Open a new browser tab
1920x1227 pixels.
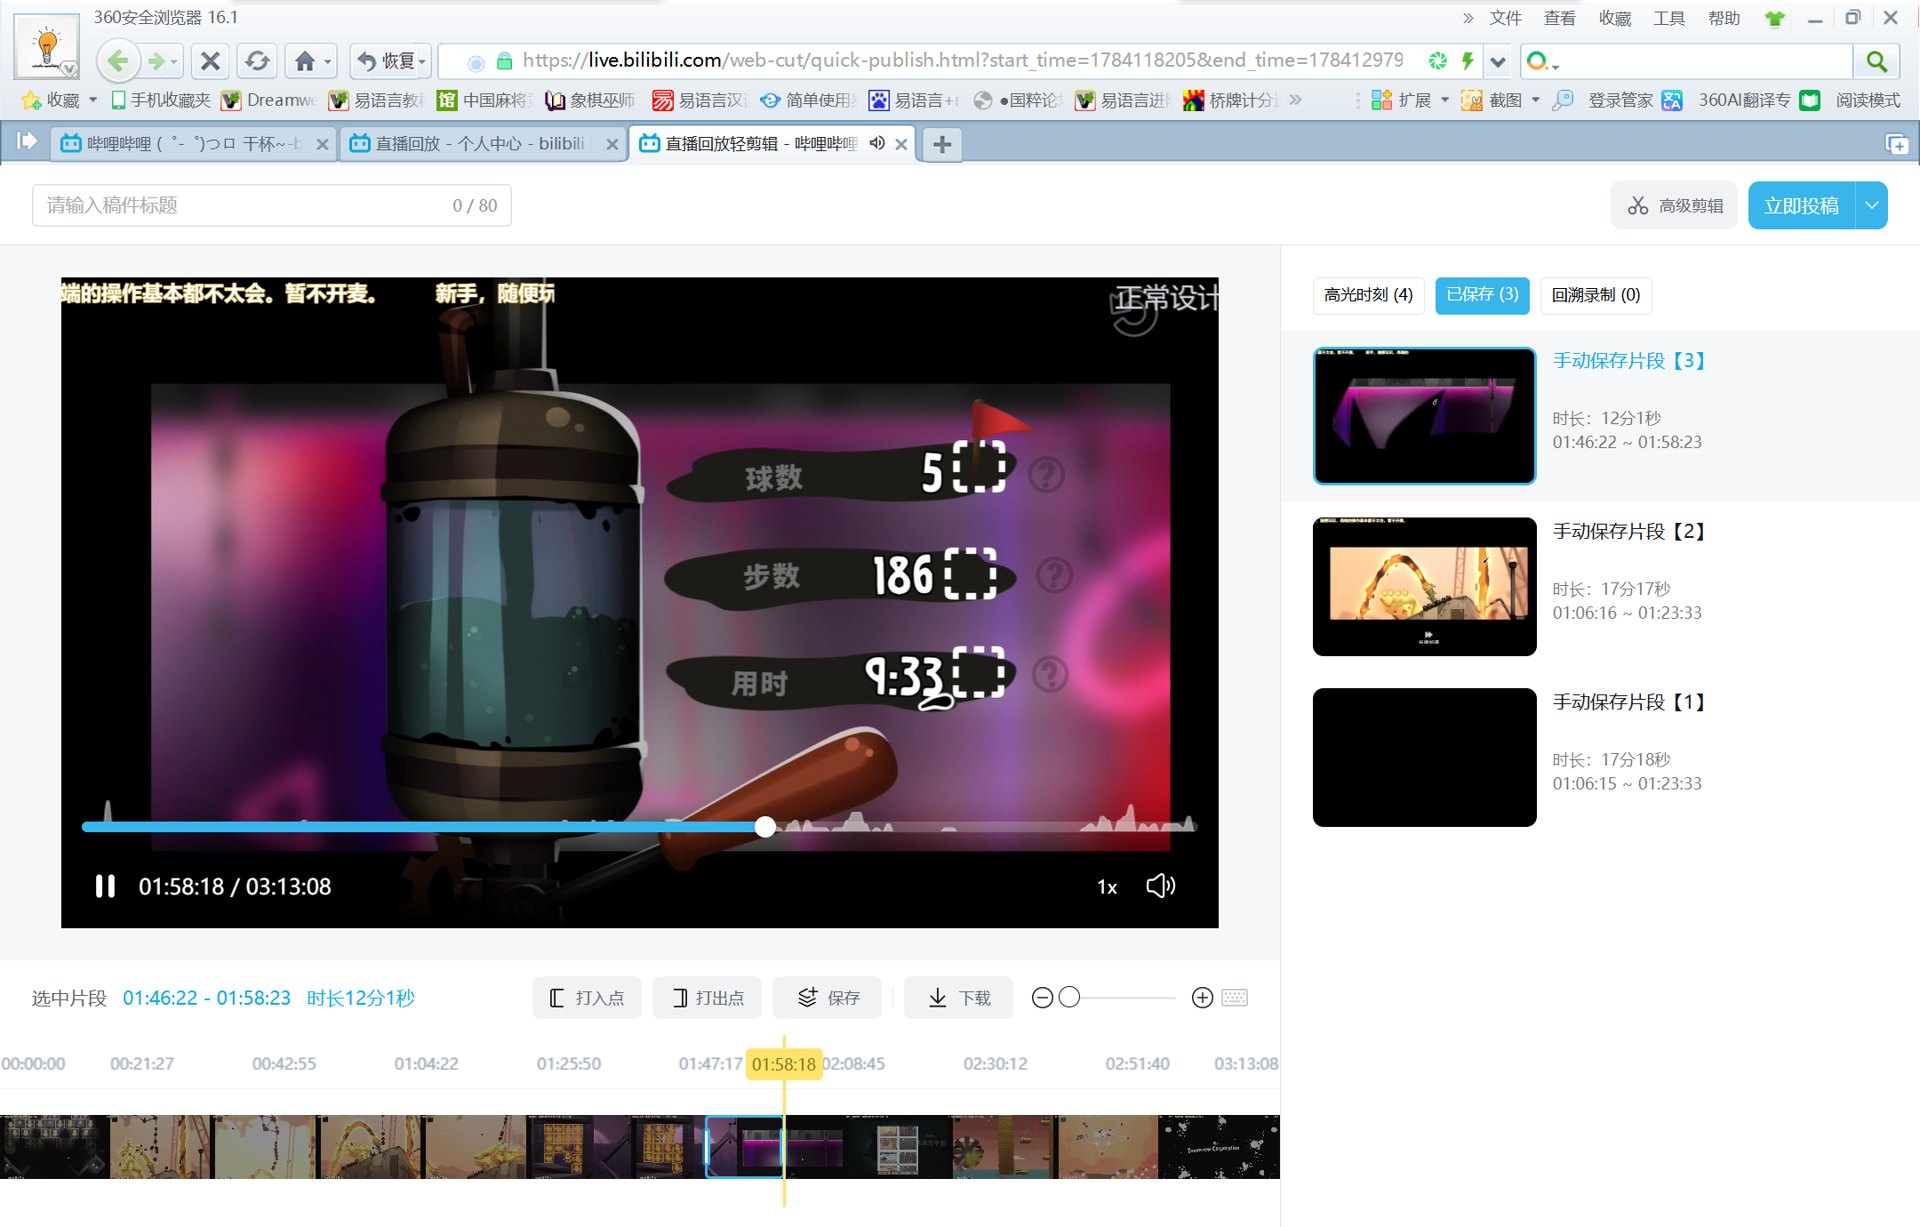[x=942, y=144]
